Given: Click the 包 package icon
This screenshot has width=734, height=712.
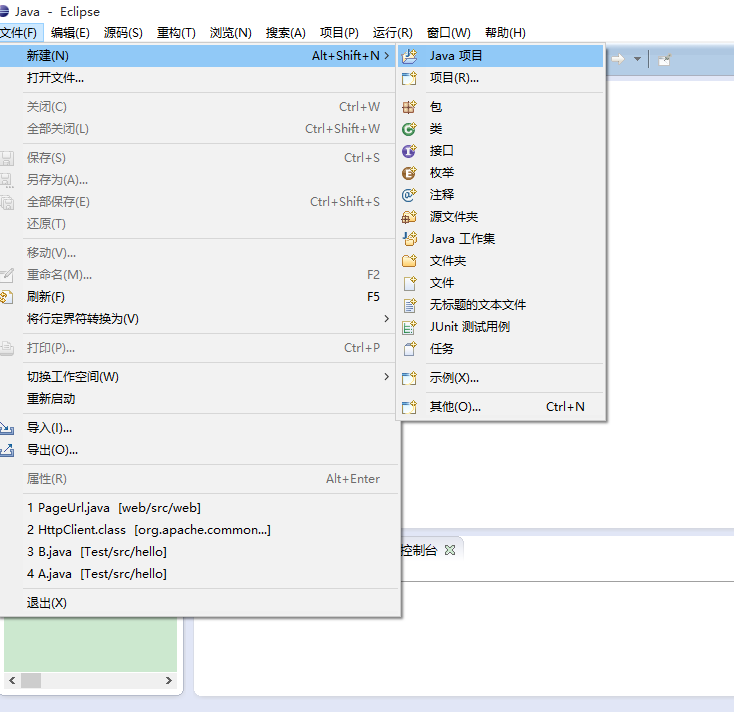Looking at the screenshot, I should coord(409,107).
